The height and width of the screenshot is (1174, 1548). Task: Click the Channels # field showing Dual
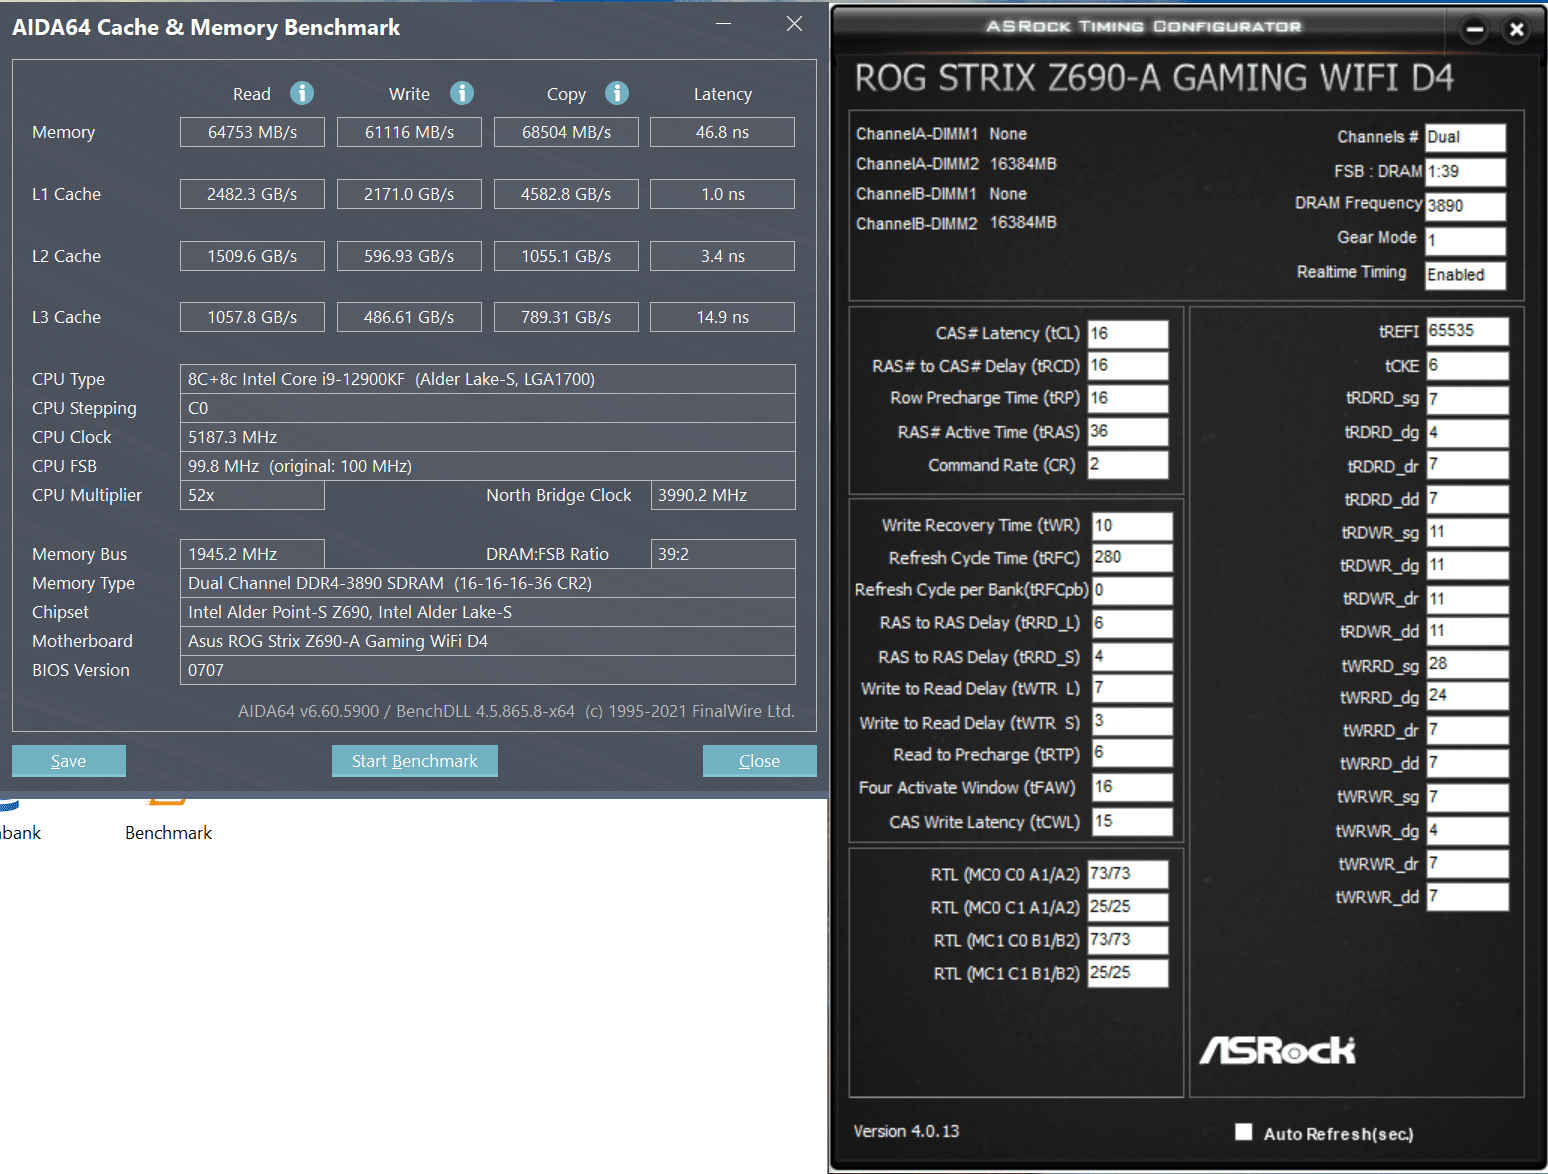(x=1465, y=137)
